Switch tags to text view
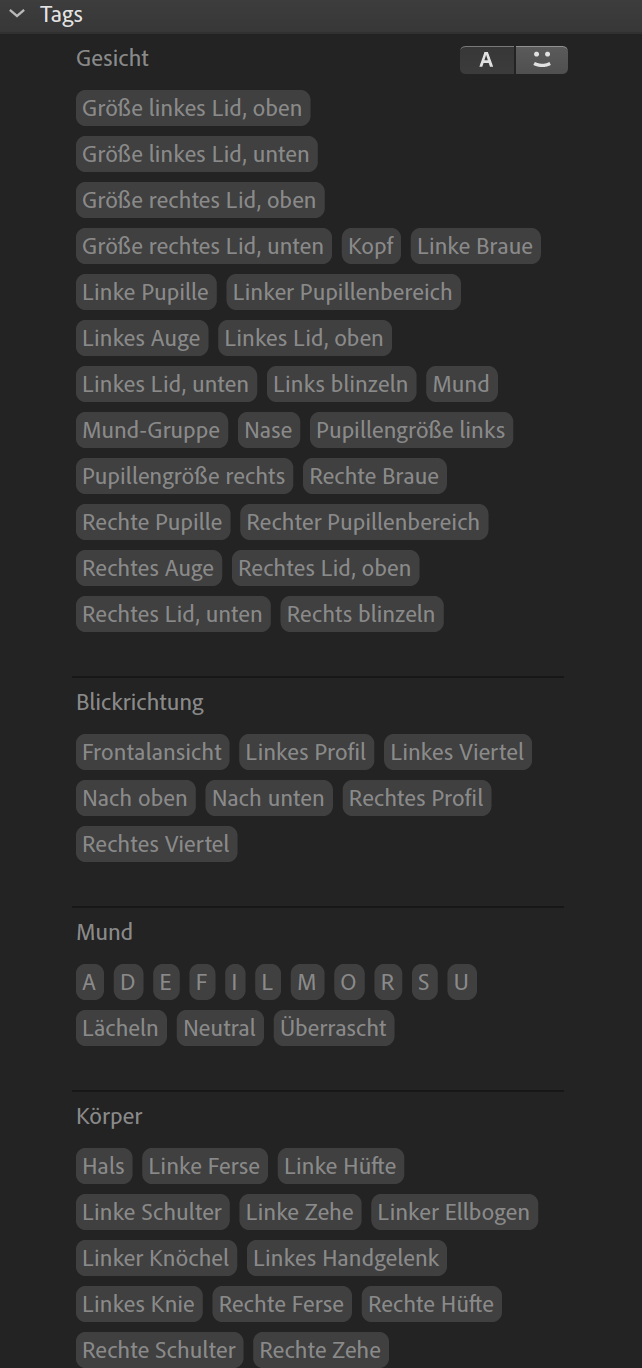The width and height of the screenshot is (642, 1368). click(x=487, y=60)
